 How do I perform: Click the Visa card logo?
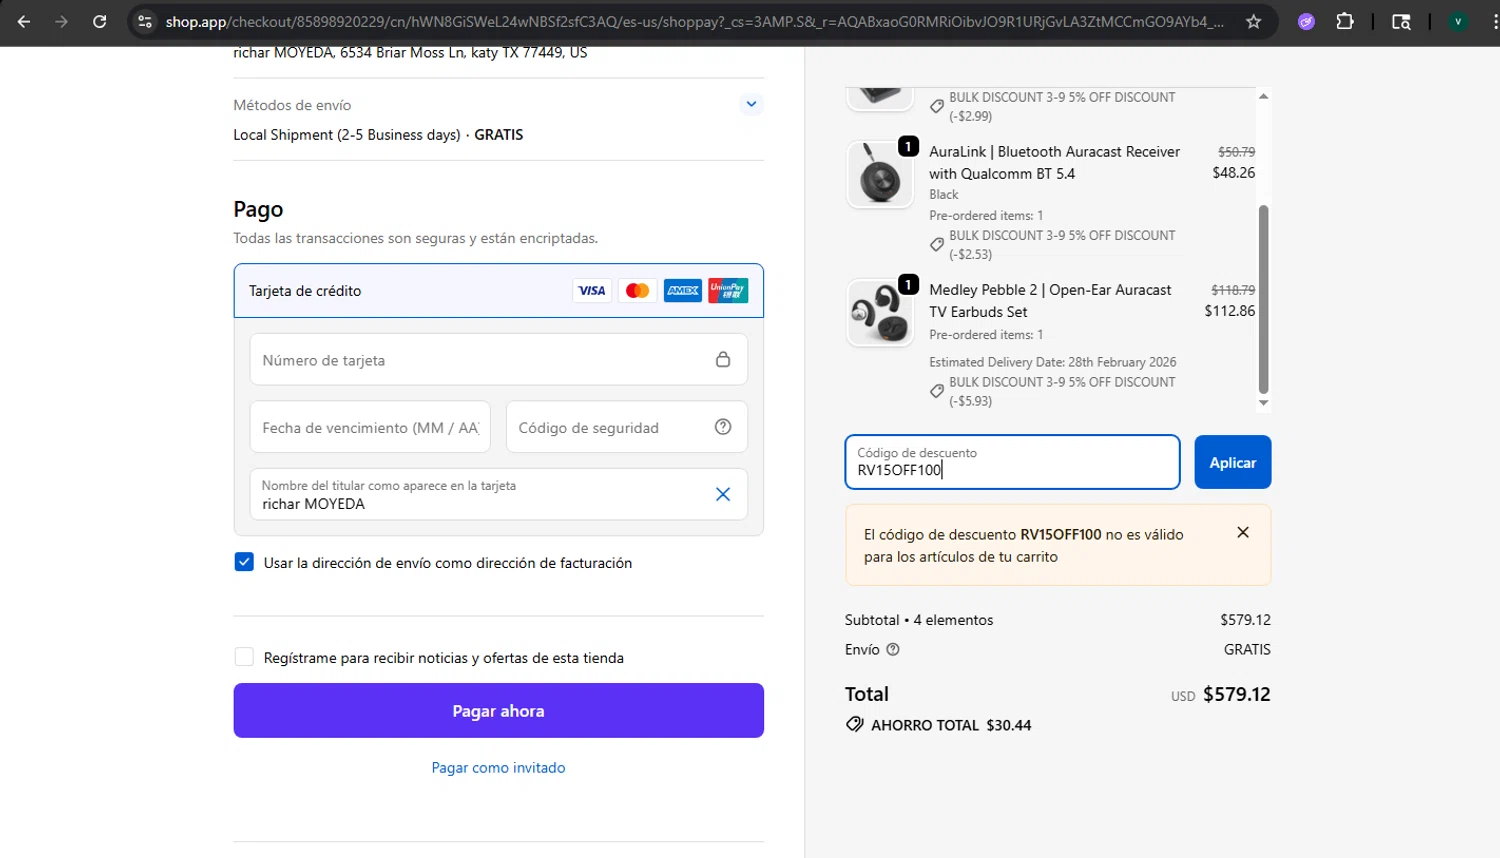(592, 291)
